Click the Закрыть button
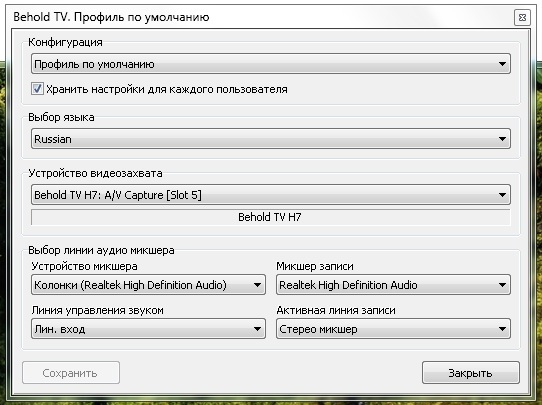This screenshot has width=542, height=405. tap(470, 373)
